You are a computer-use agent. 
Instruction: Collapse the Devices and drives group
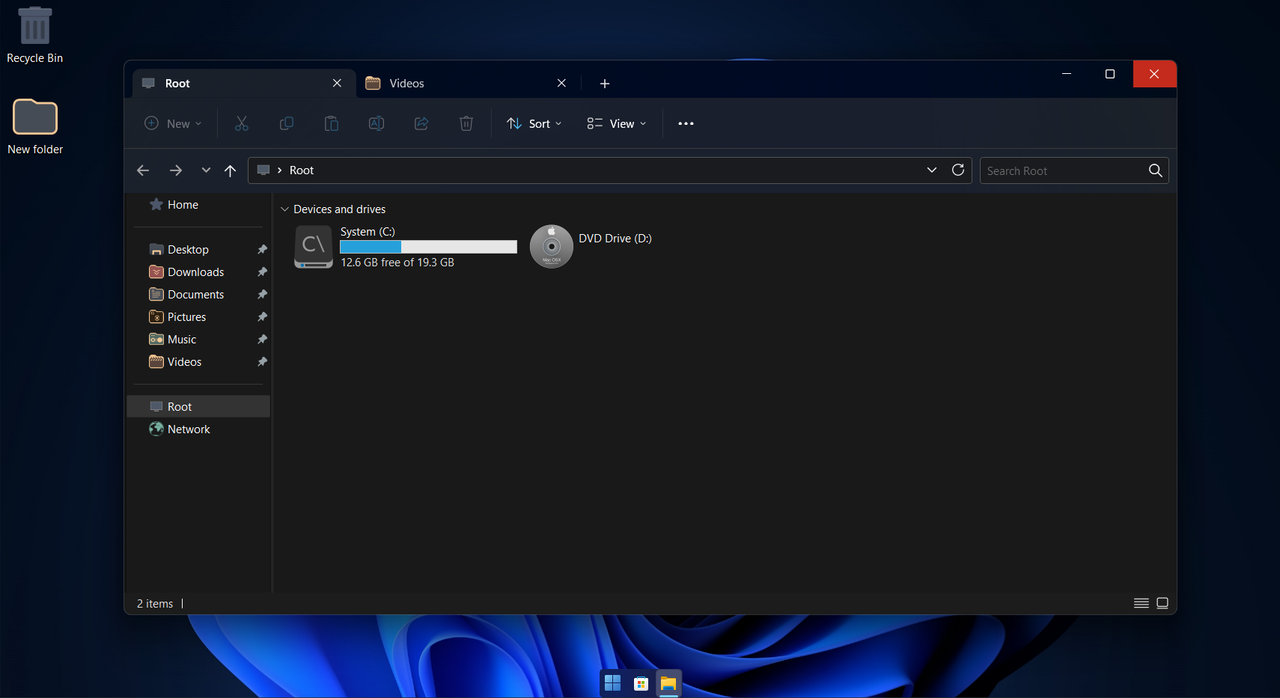click(285, 209)
